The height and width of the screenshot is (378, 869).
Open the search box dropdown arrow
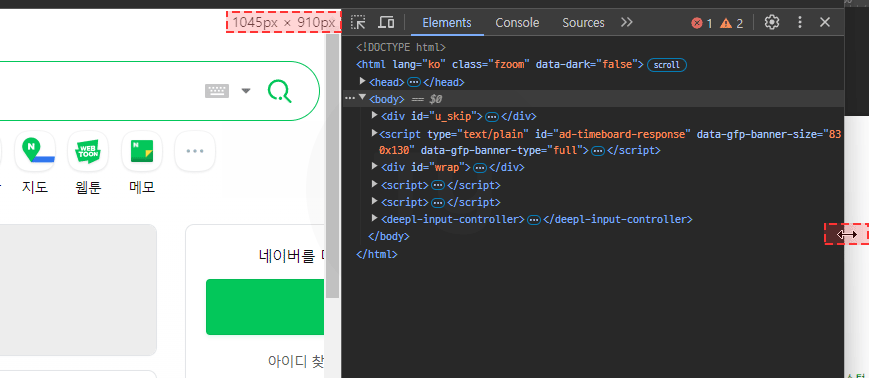click(246, 91)
